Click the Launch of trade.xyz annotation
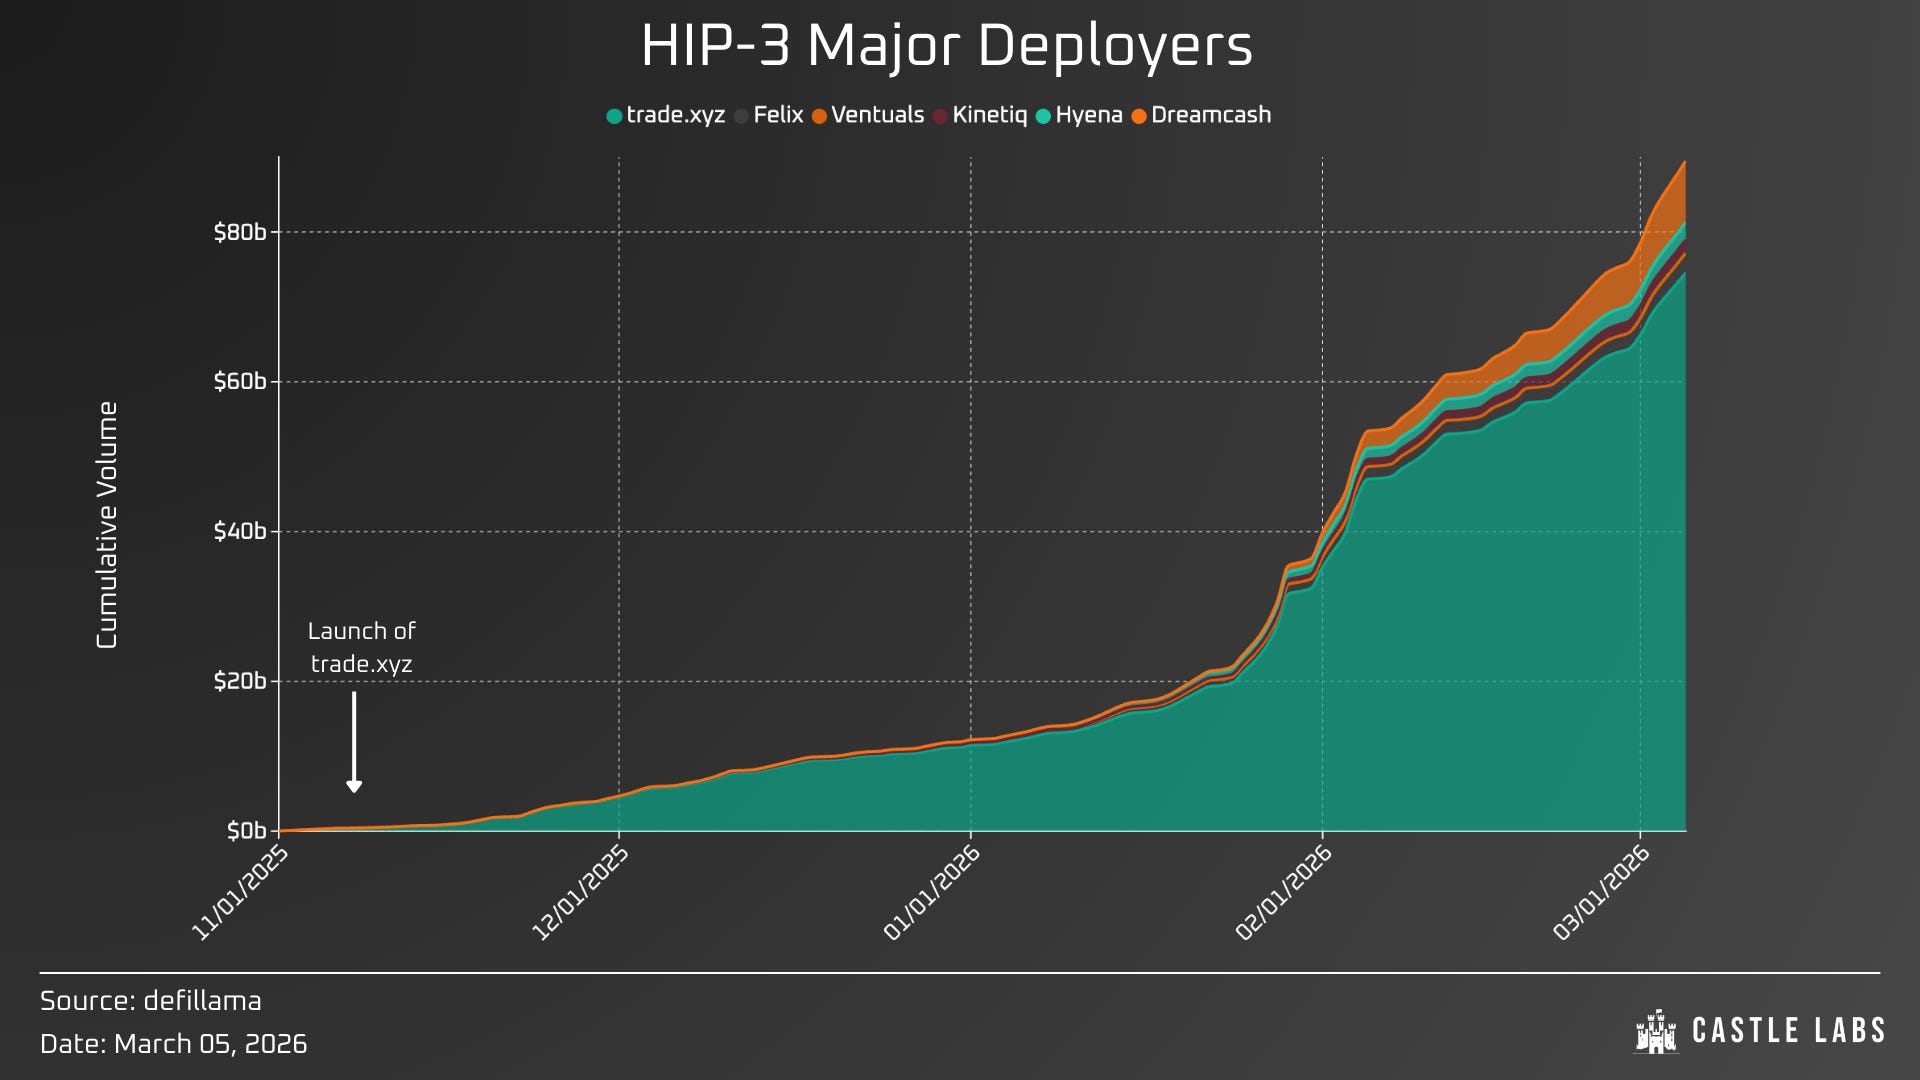This screenshot has width=1920, height=1080. (x=361, y=647)
